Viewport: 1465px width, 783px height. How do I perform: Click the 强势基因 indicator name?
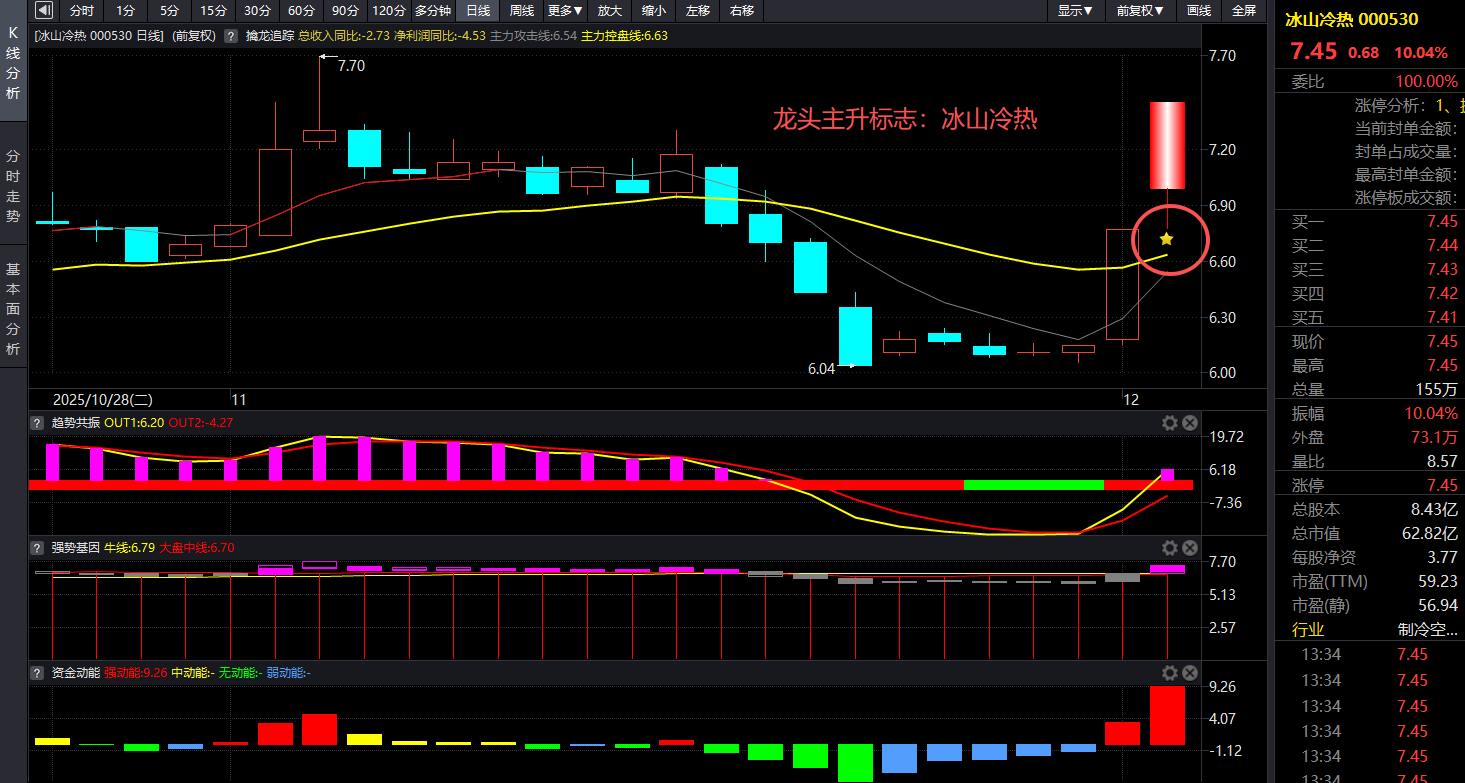[76, 548]
